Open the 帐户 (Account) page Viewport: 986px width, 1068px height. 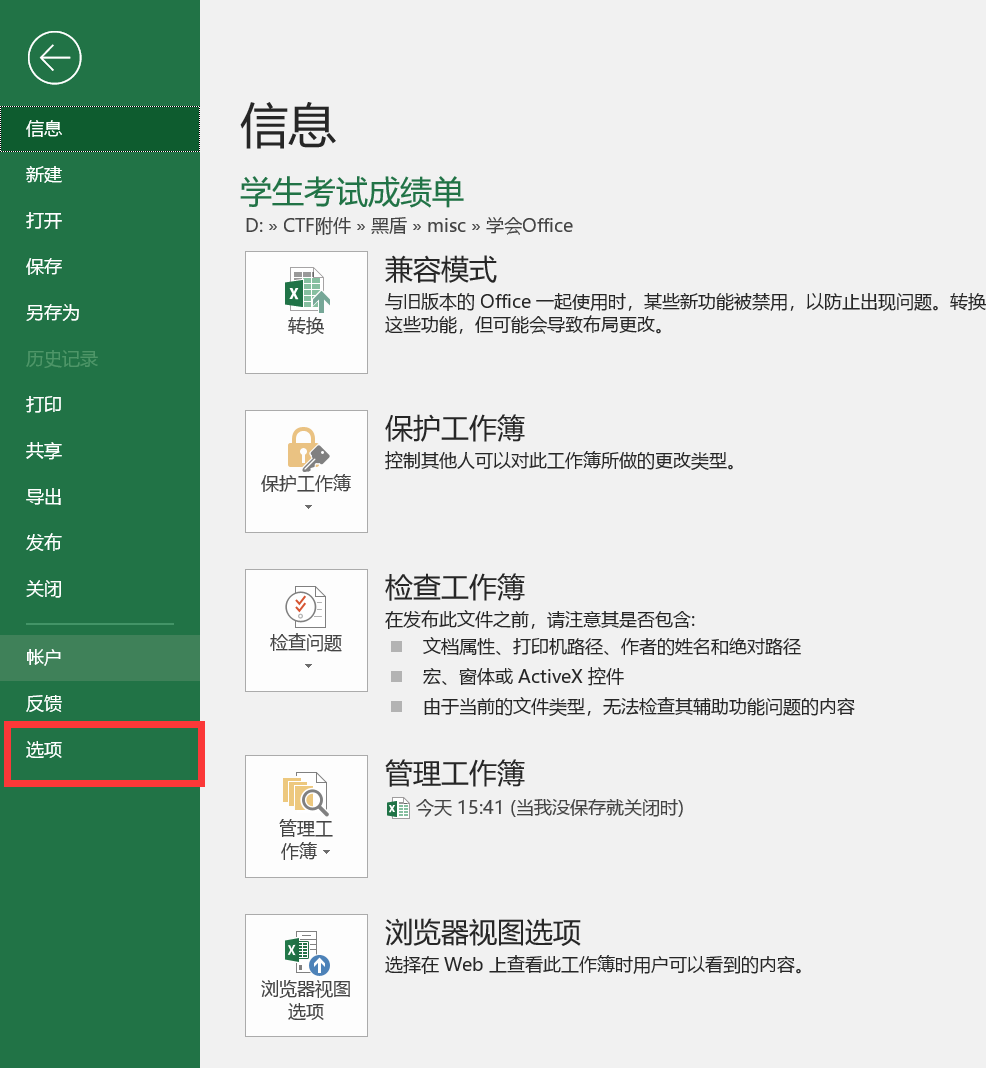pos(44,658)
